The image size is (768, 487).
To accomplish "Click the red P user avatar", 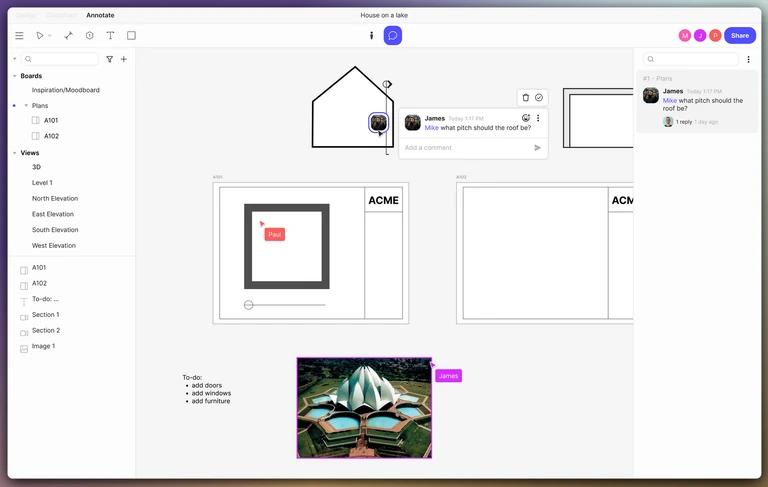I will (715, 35).
